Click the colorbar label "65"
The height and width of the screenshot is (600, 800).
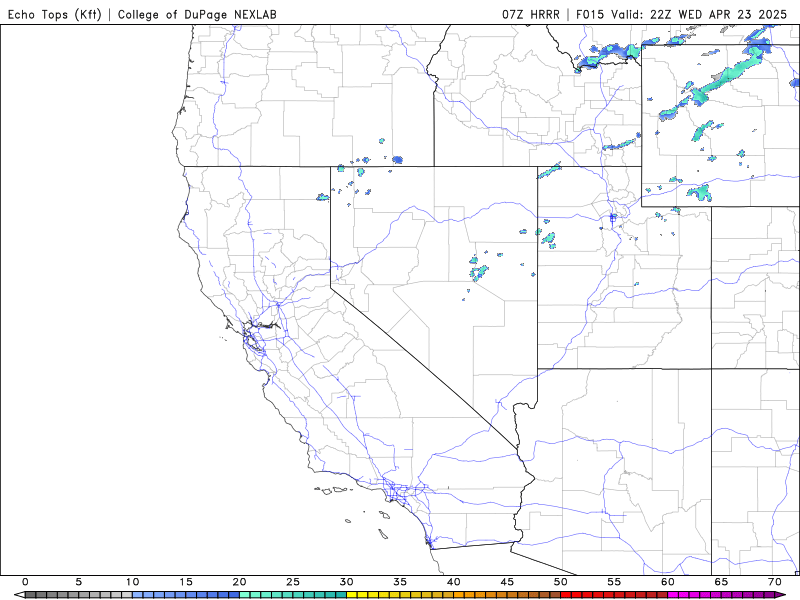tap(721, 582)
